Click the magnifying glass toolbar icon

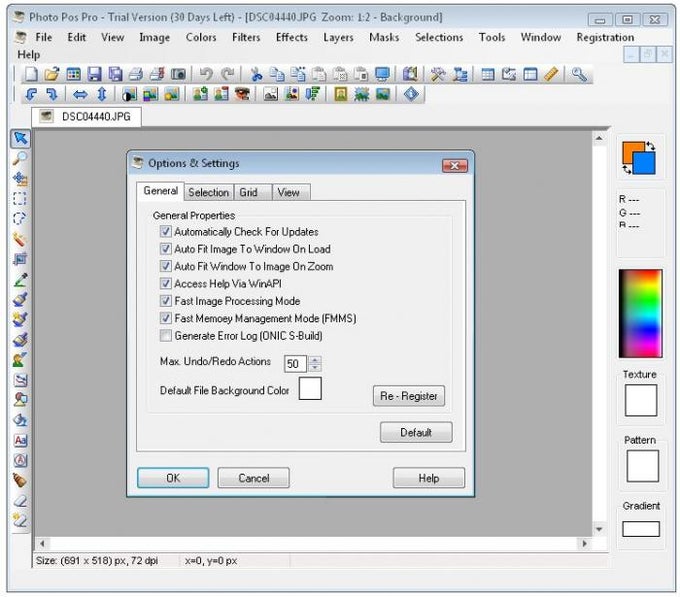click(x=579, y=75)
